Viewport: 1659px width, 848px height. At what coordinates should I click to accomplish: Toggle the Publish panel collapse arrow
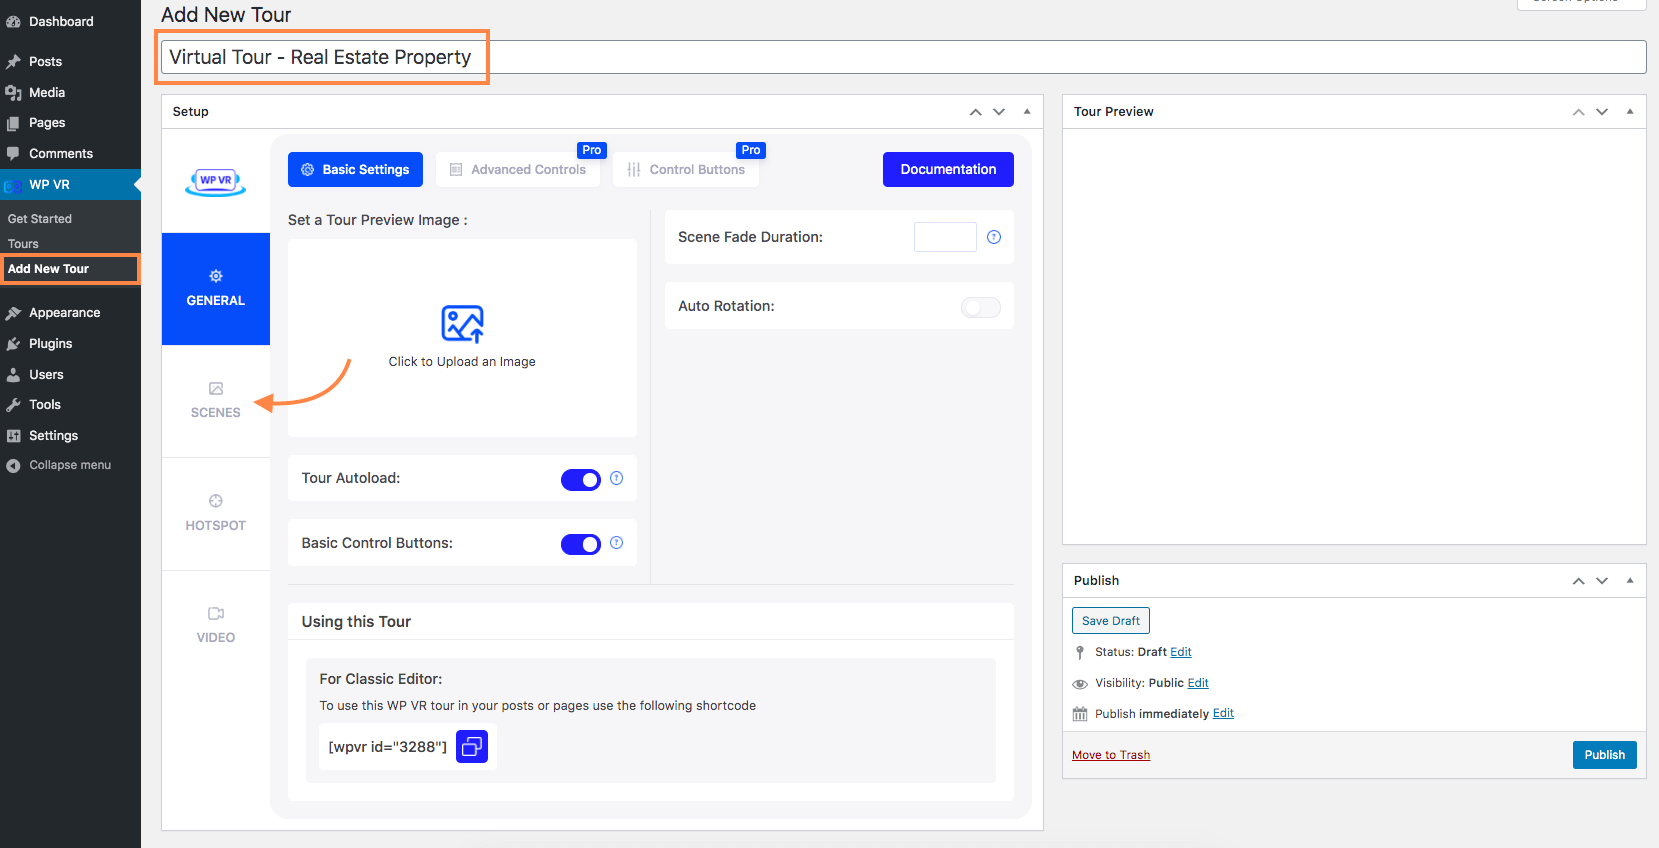pyautogui.click(x=1630, y=581)
